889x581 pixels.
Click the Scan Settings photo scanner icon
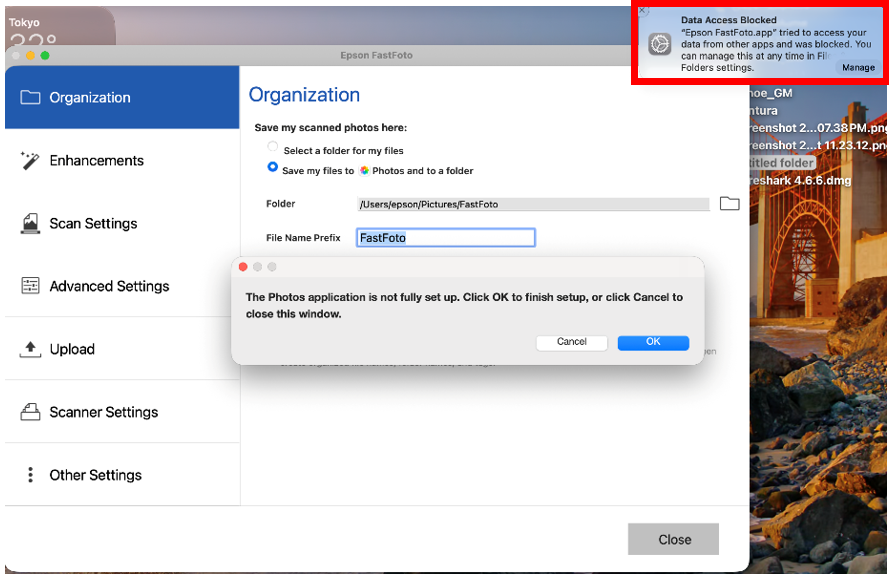30,223
